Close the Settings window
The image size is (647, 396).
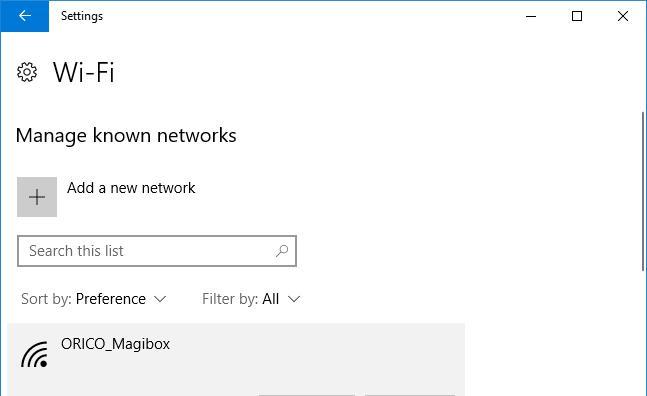[x=623, y=16]
